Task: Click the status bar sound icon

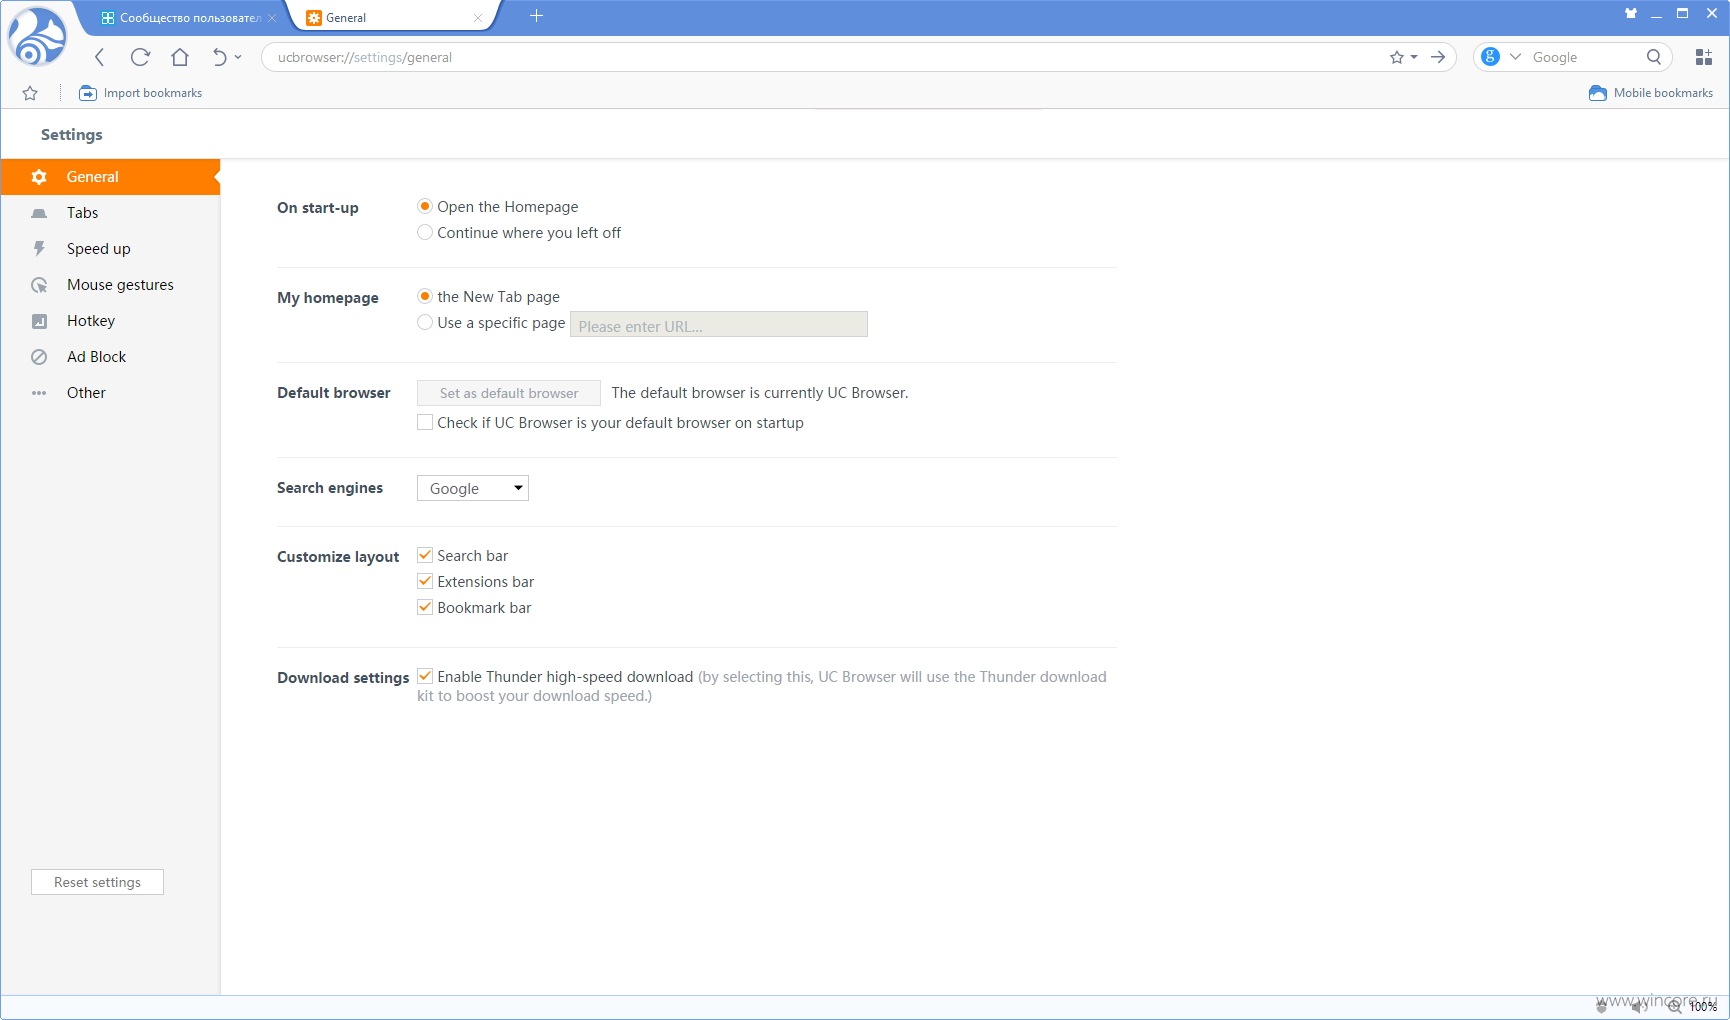Action: tap(1638, 1007)
